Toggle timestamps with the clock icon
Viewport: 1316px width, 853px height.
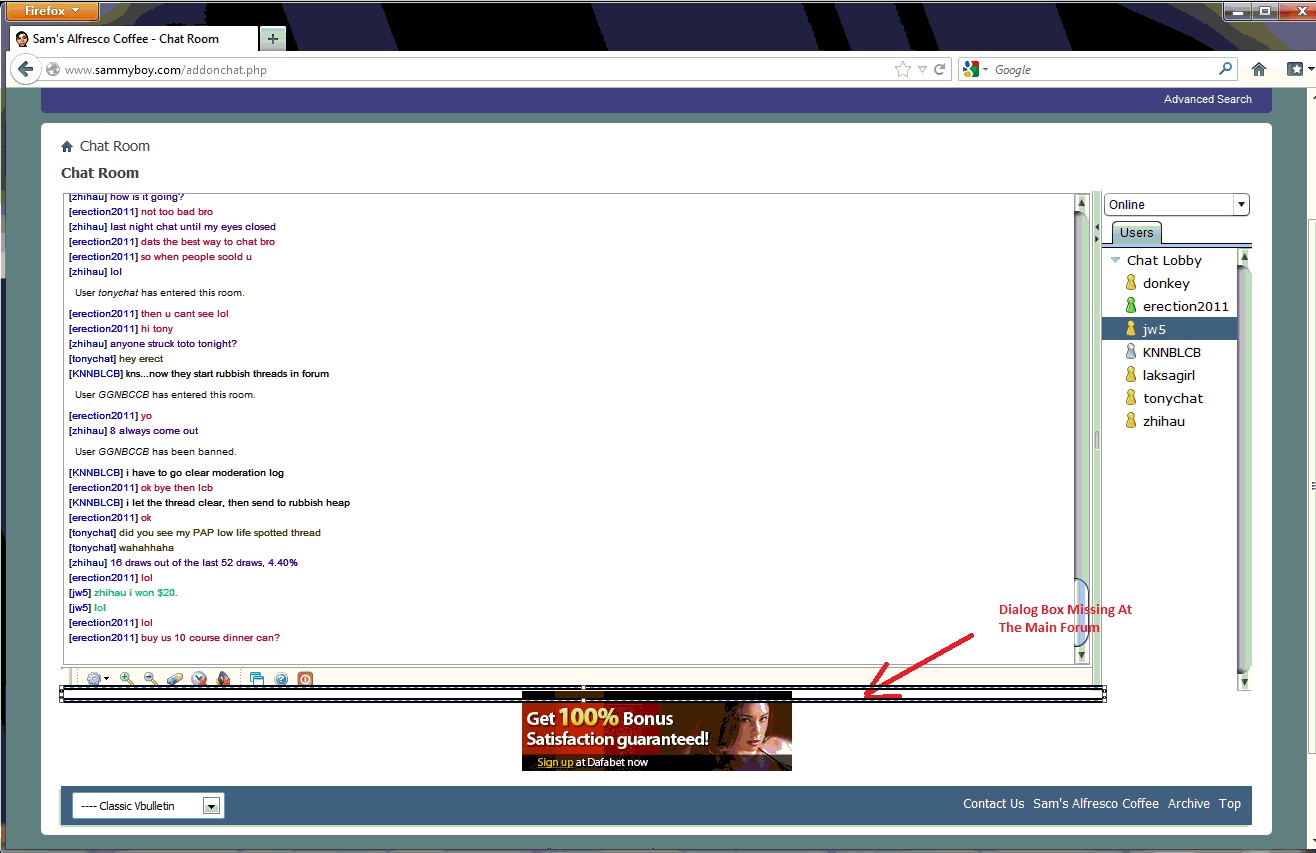(199, 678)
